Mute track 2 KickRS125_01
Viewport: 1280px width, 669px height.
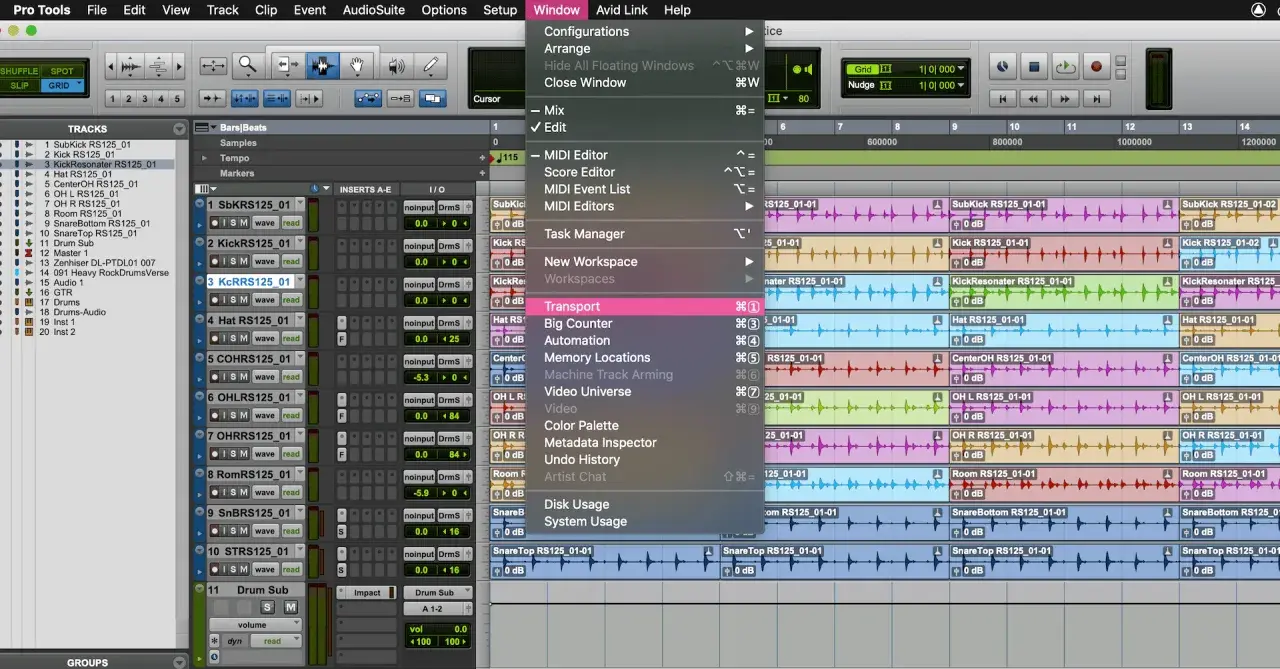(x=244, y=261)
